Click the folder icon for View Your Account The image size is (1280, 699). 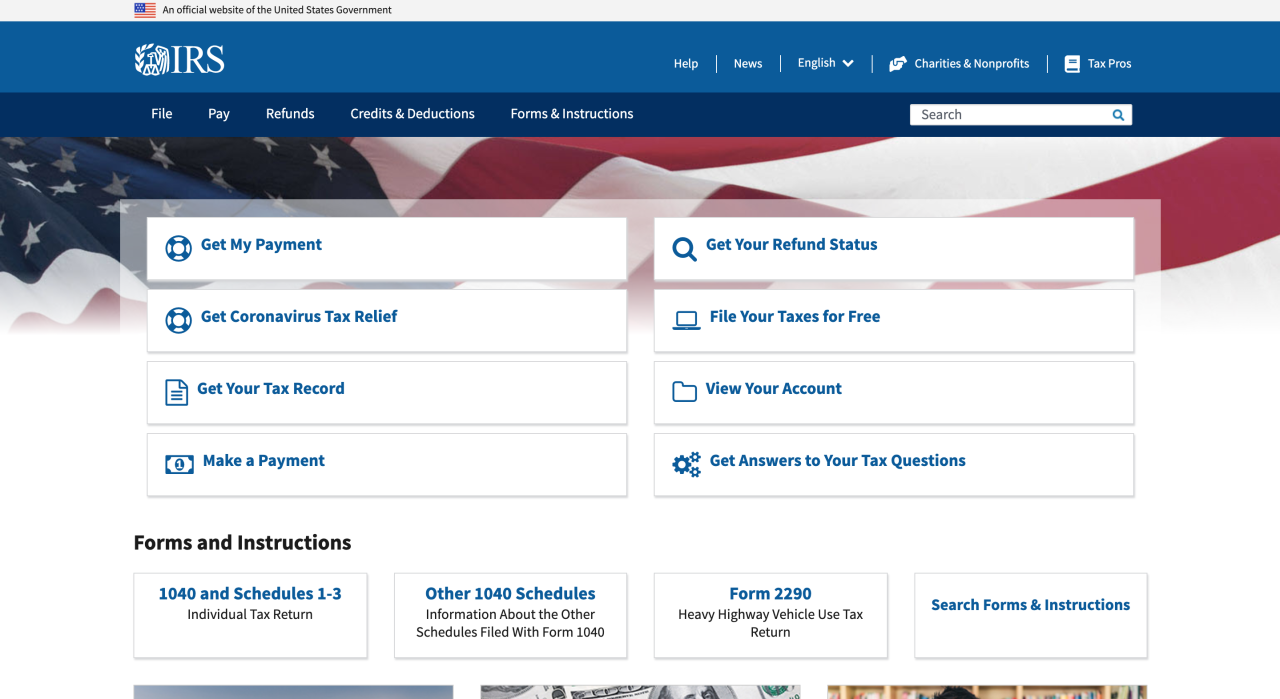(684, 392)
